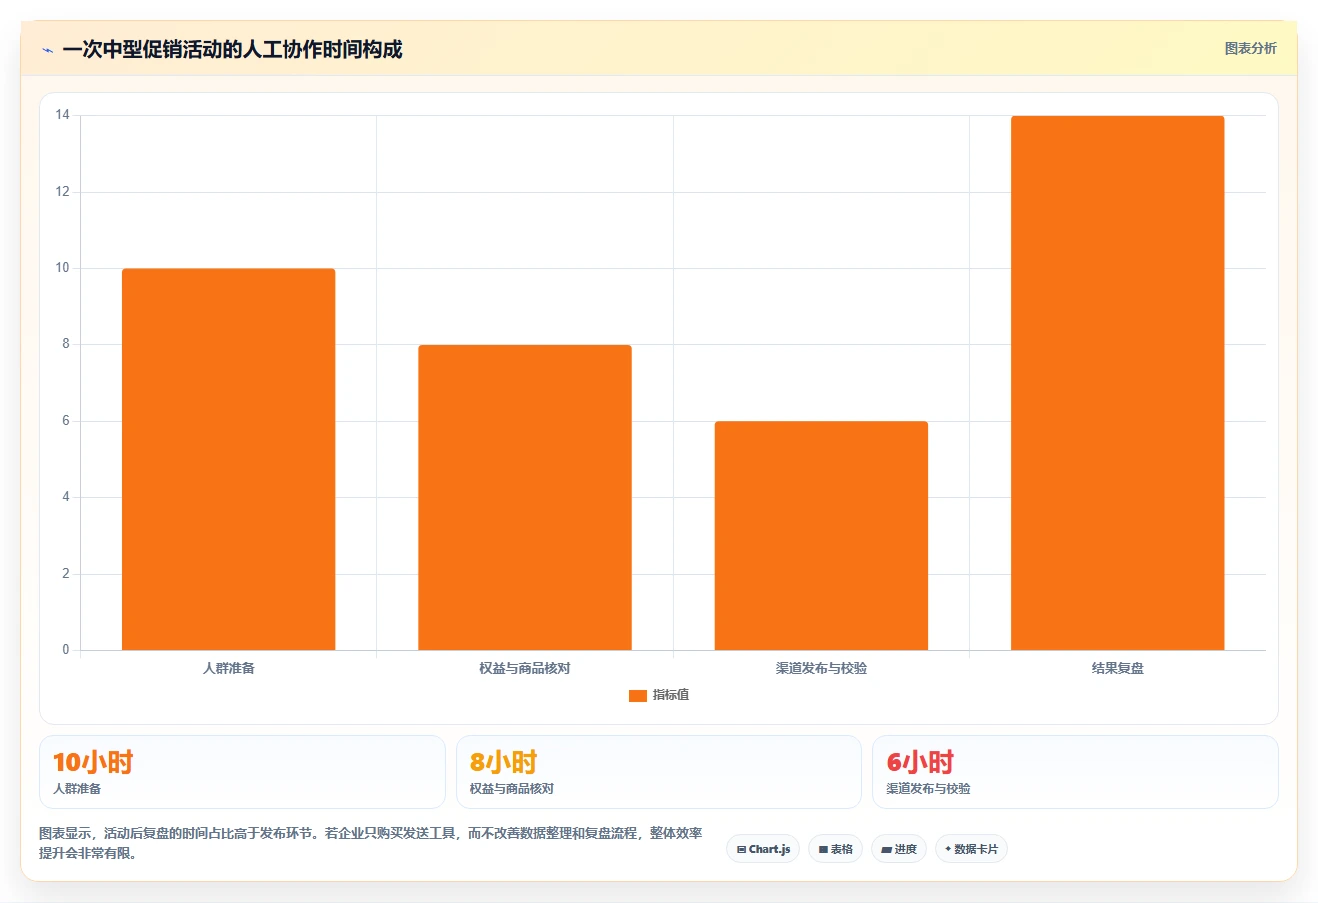Click the lightning icon beside the title
This screenshot has height=903, width=1318.
(x=47, y=50)
